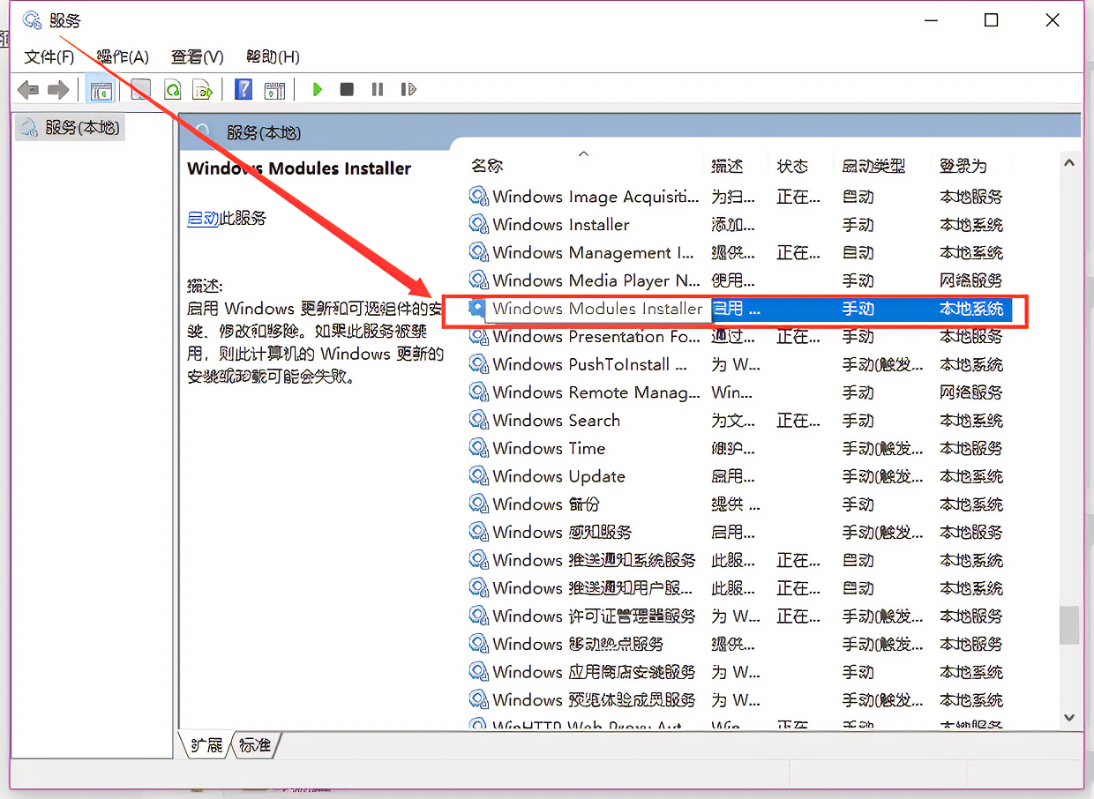Stop the service with the square icon
Screen dimensions: 1094x799
tap(347, 89)
